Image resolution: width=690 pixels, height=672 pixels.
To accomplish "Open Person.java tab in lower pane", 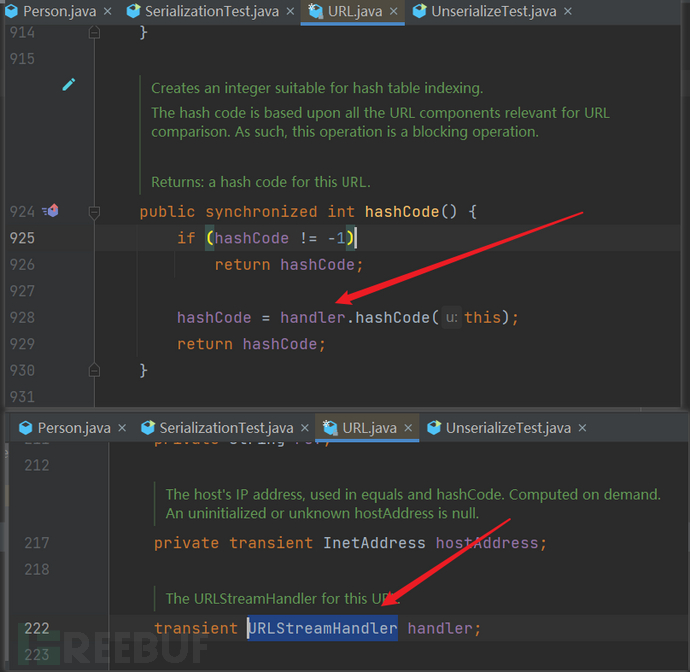I will point(74,428).
